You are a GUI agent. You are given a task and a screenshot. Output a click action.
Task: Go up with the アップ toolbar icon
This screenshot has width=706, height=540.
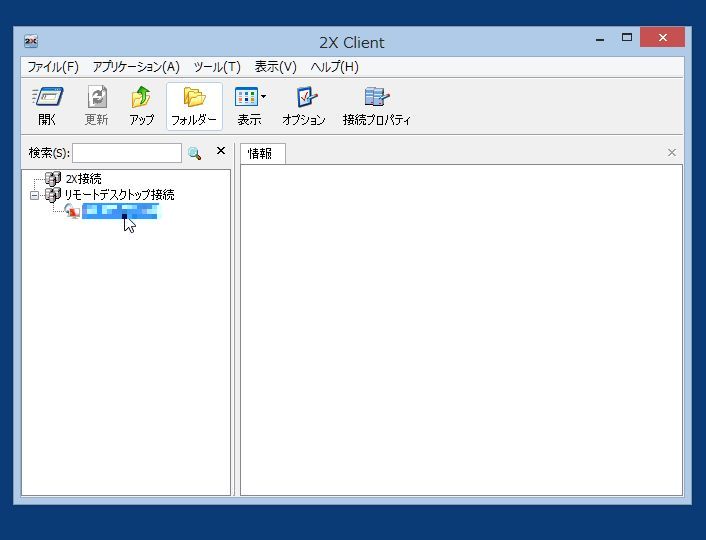141,106
